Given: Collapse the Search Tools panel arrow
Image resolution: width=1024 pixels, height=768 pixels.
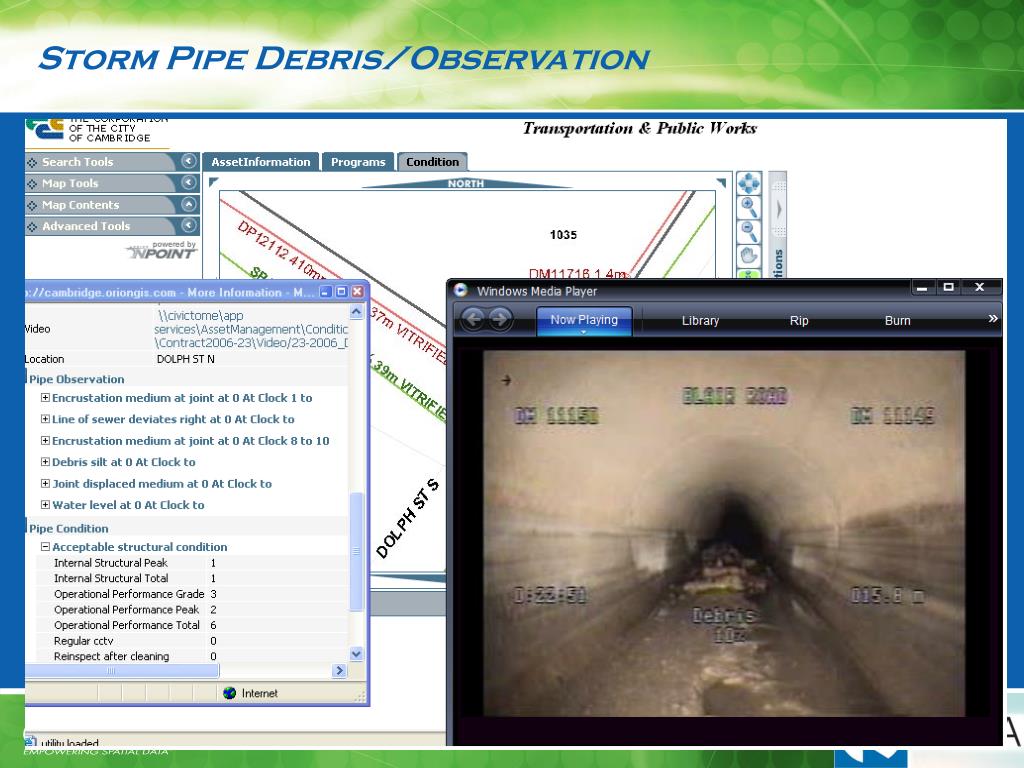Looking at the screenshot, I should 189,161.
